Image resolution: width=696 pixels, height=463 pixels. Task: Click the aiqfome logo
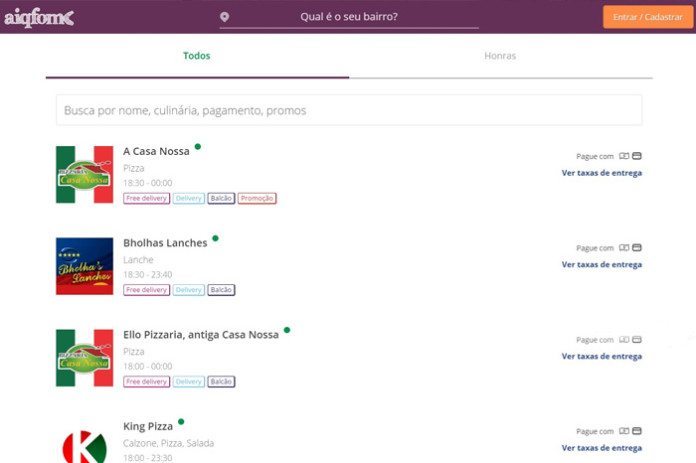tap(39, 18)
